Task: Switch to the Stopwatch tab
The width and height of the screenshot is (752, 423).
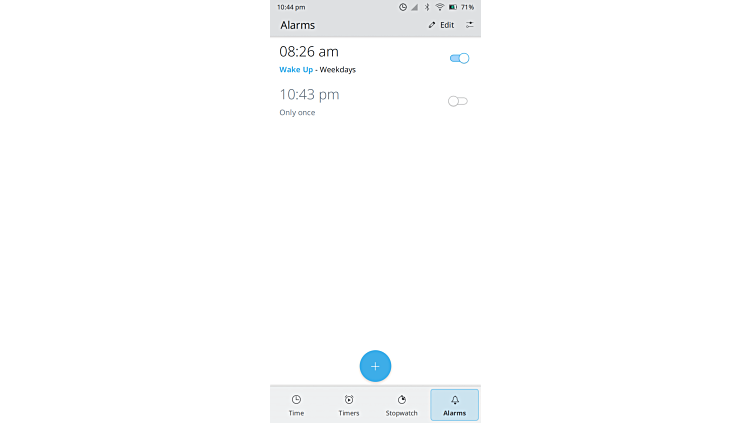Action: 401,405
